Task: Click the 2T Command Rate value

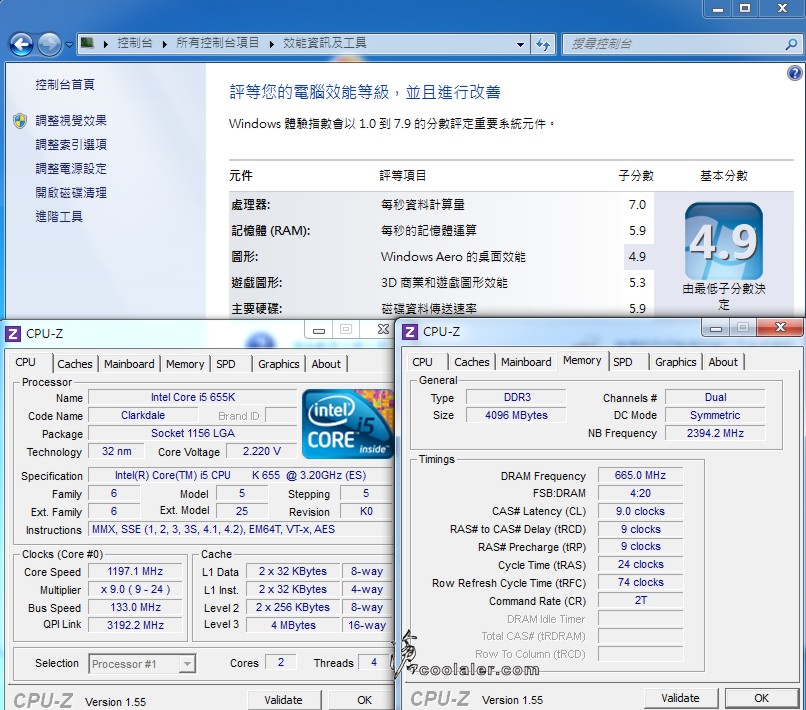Action: (640, 600)
